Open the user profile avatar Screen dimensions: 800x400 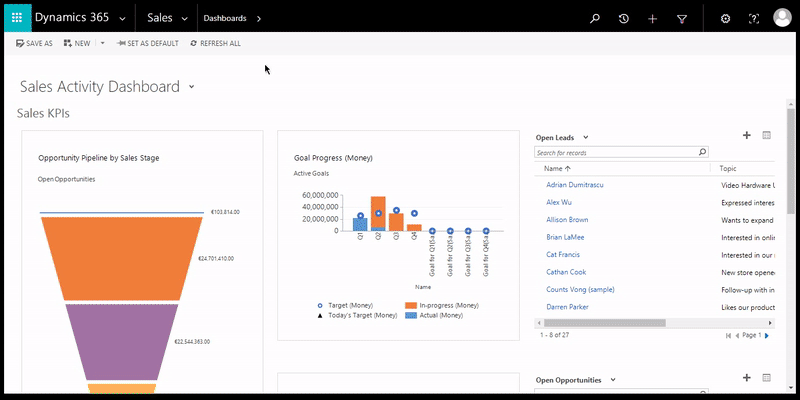click(x=782, y=18)
